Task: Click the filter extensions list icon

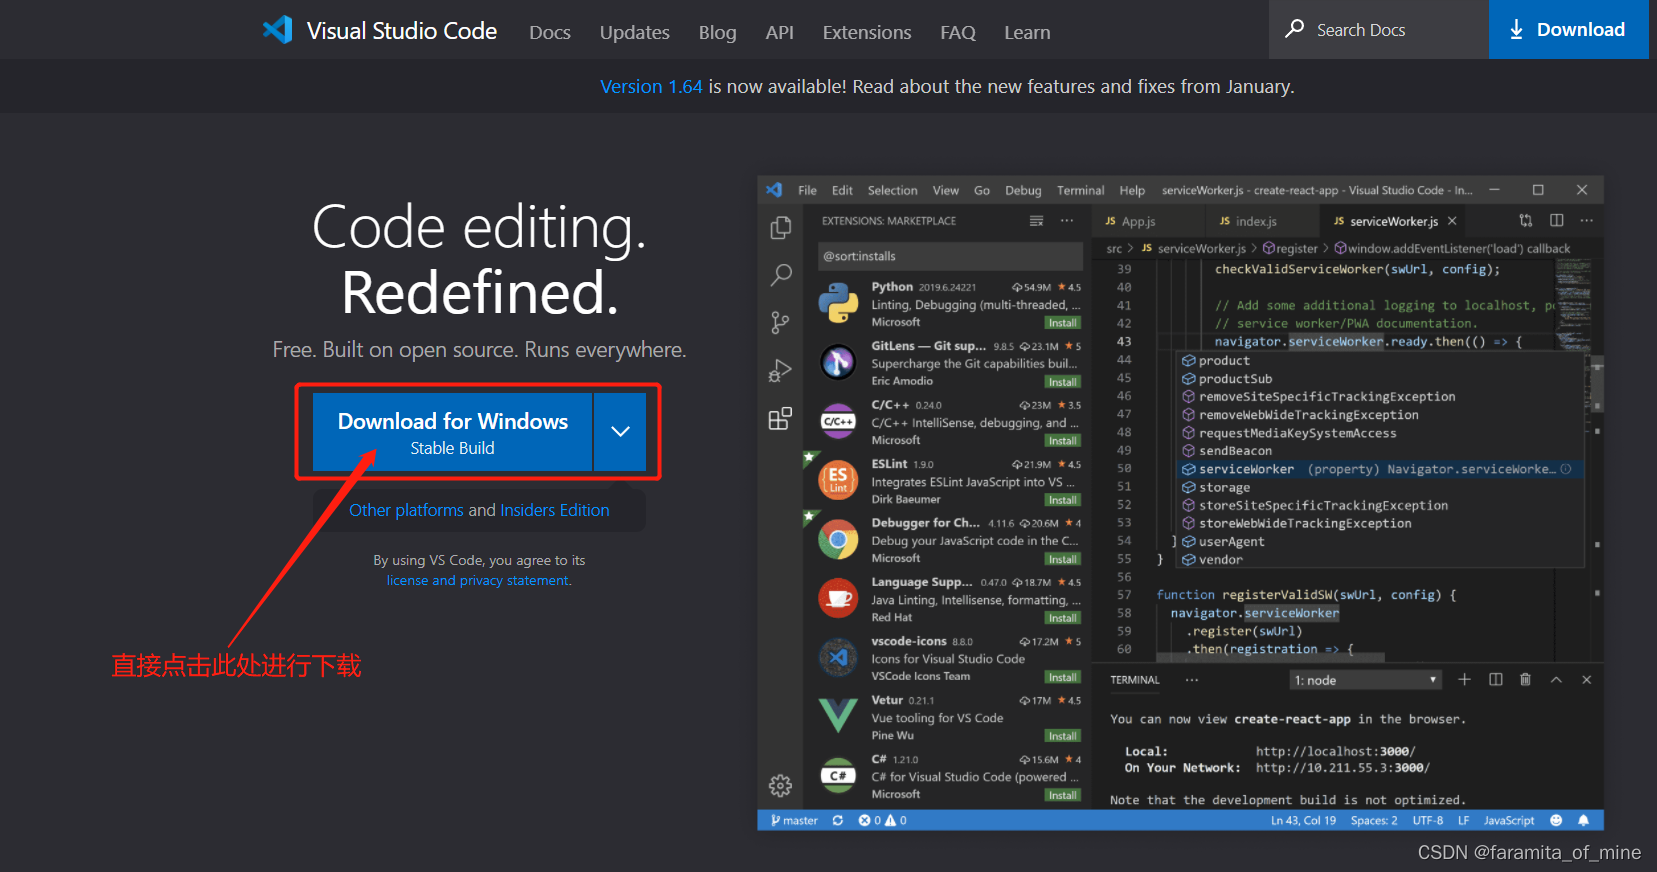Action: (x=1036, y=220)
